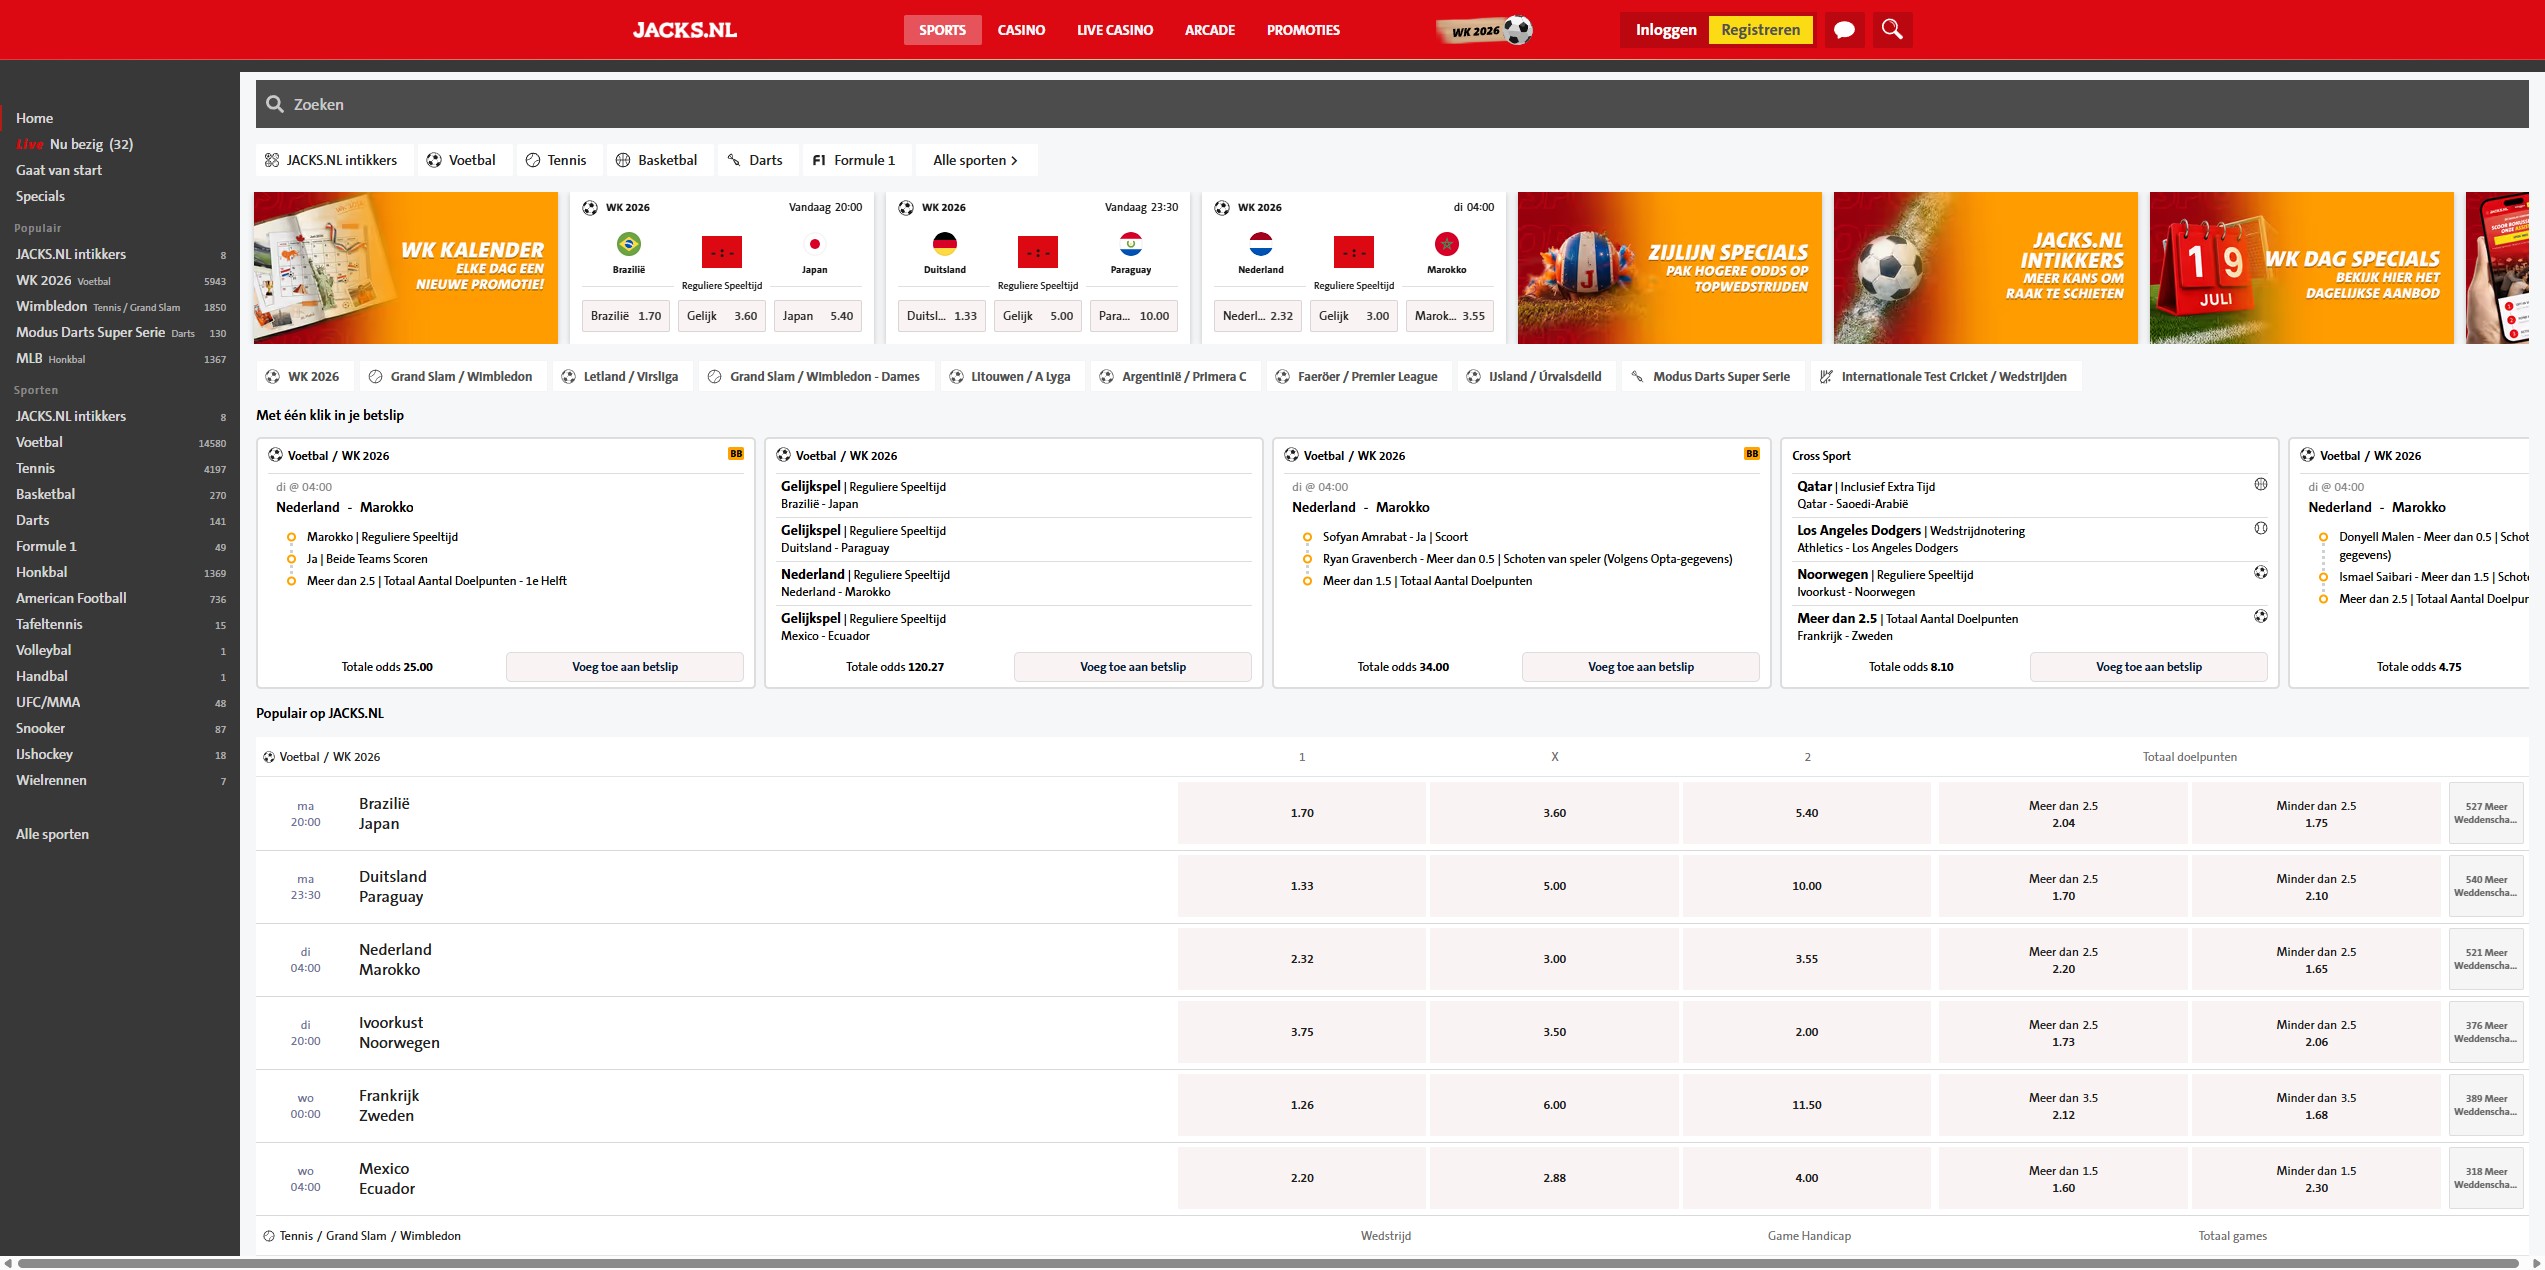Screen dimensions: 2545x1270
Task: Open Wimbledon Tennis / Grand Slam in sidebar
Action: point(120,306)
